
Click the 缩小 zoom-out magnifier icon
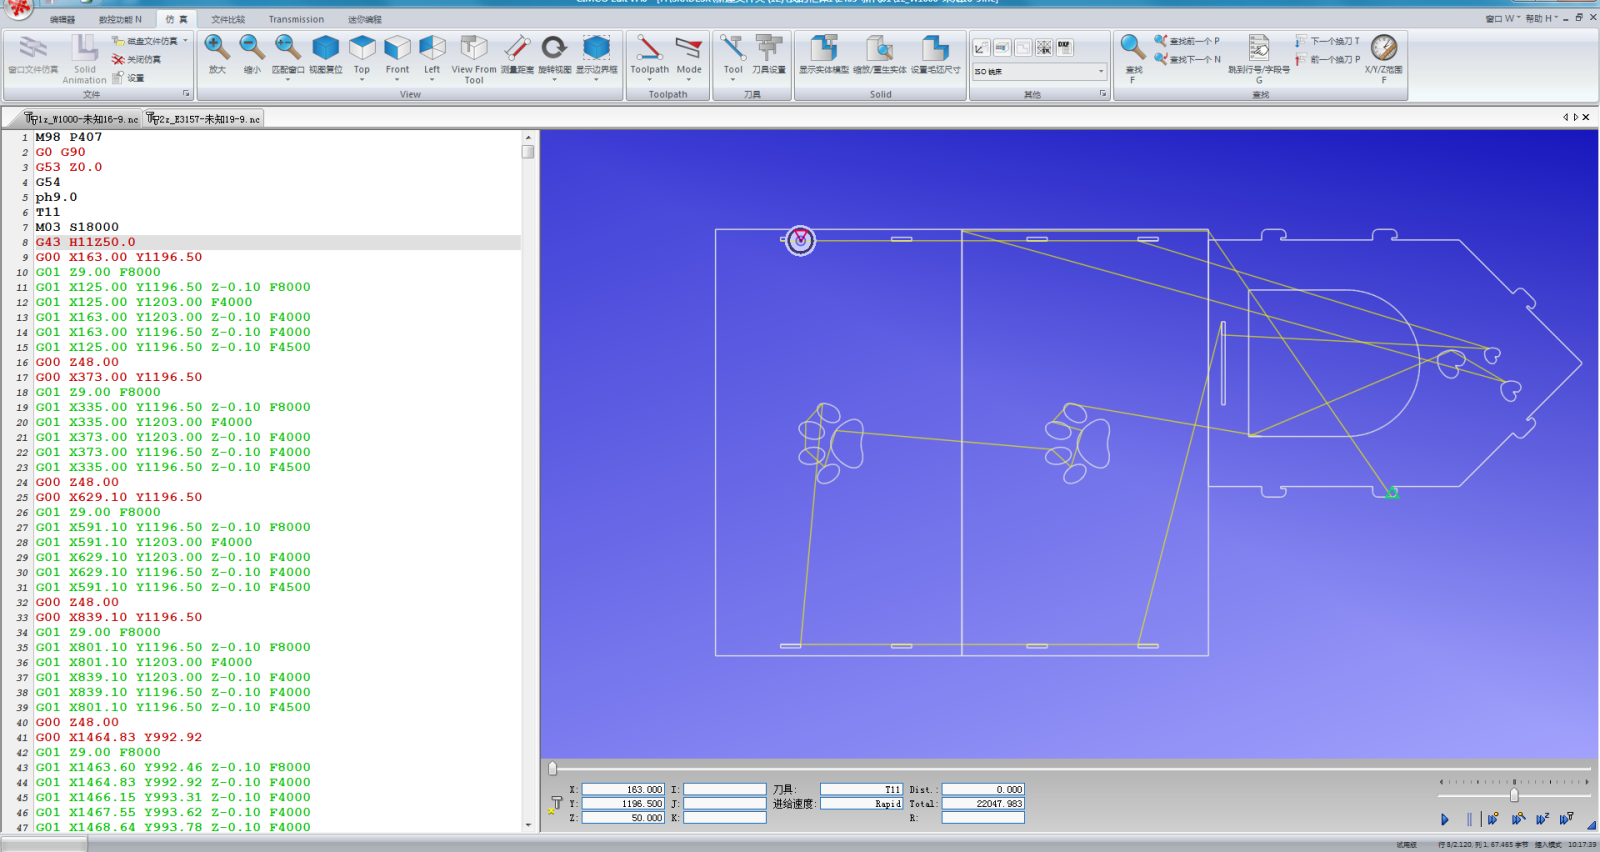coord(252,47)
